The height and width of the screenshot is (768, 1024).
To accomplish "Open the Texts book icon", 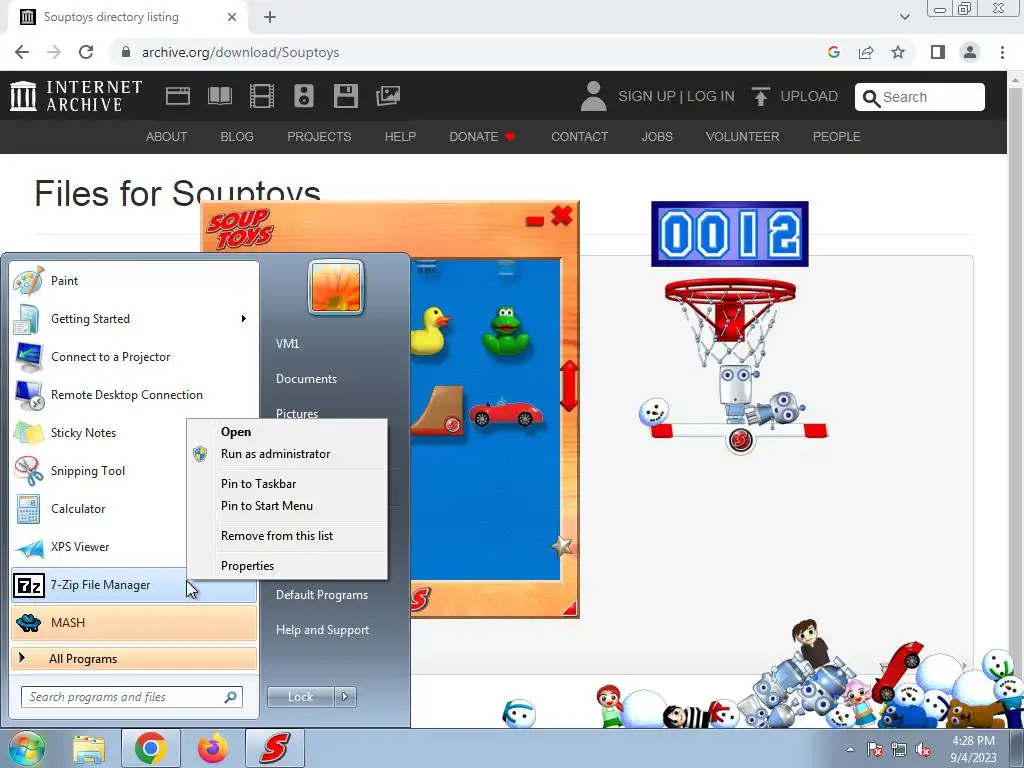I will point(220,96).
